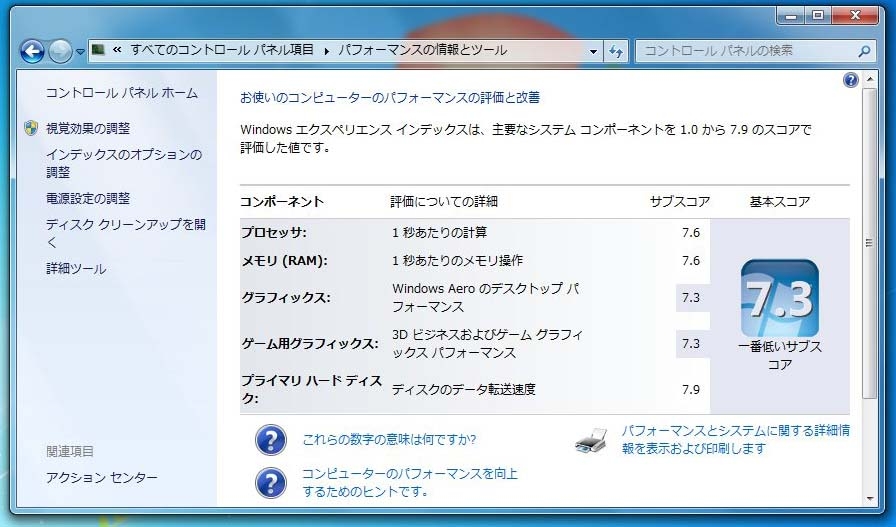The width and height of the screenshot is (896, 527).
Task: Click 1 秒あたりのメモリ操作 description text
Action: coord(457,261)
